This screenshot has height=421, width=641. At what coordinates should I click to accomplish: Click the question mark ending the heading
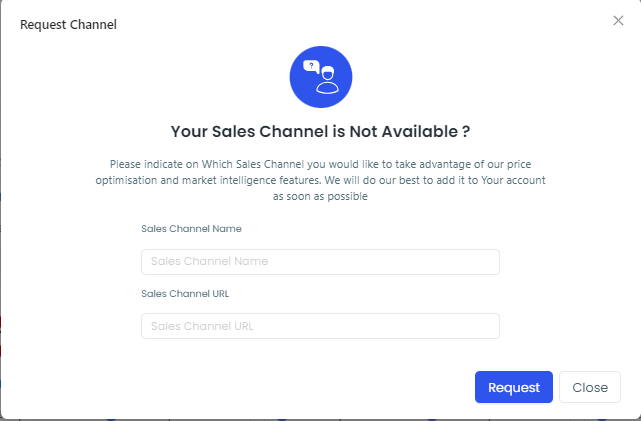coord(466,132)
